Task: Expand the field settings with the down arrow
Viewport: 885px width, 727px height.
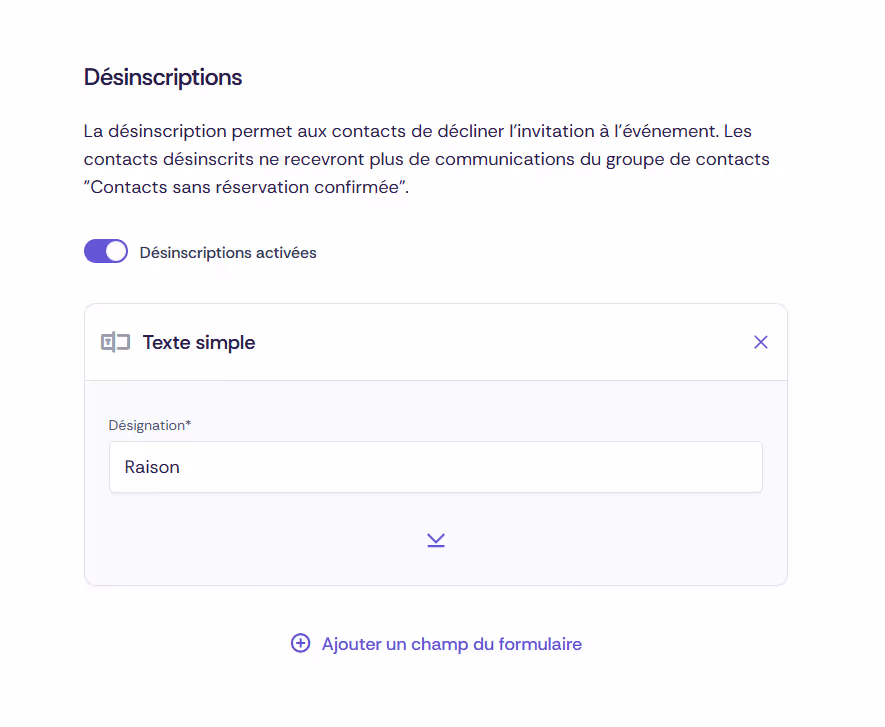Action: (x=435, y=539)
